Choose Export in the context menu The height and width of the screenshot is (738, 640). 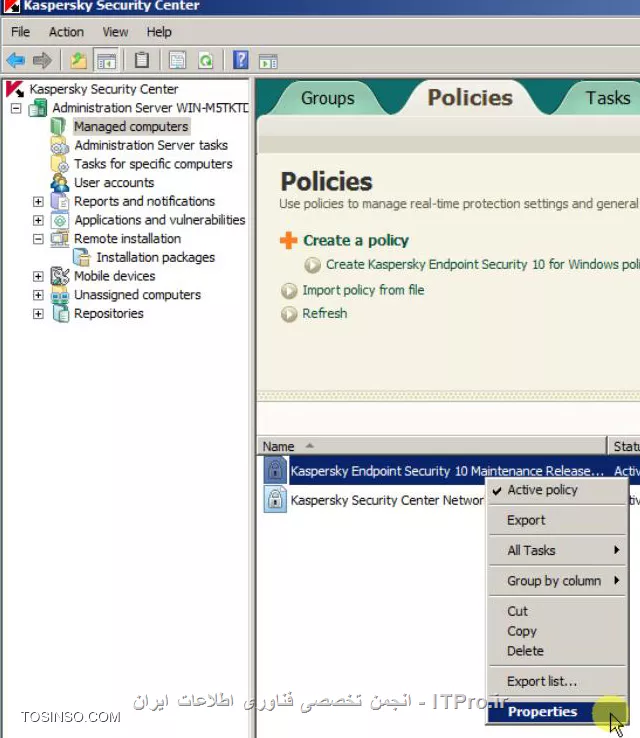(x=558, y=520)
